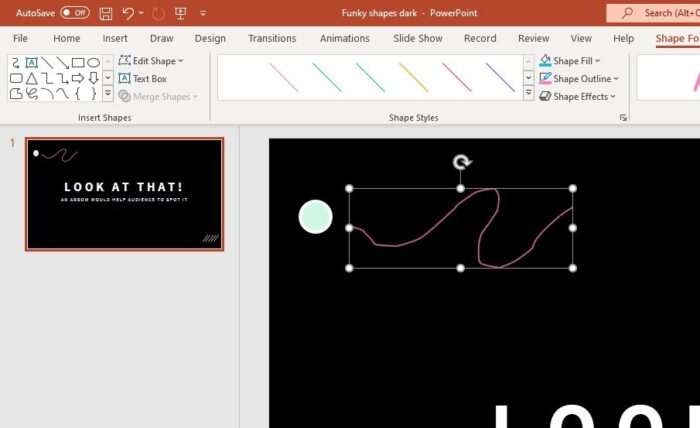The image size is (700, 428).
Task: Switch to the Slide Show tab
Action: (417, 38)
